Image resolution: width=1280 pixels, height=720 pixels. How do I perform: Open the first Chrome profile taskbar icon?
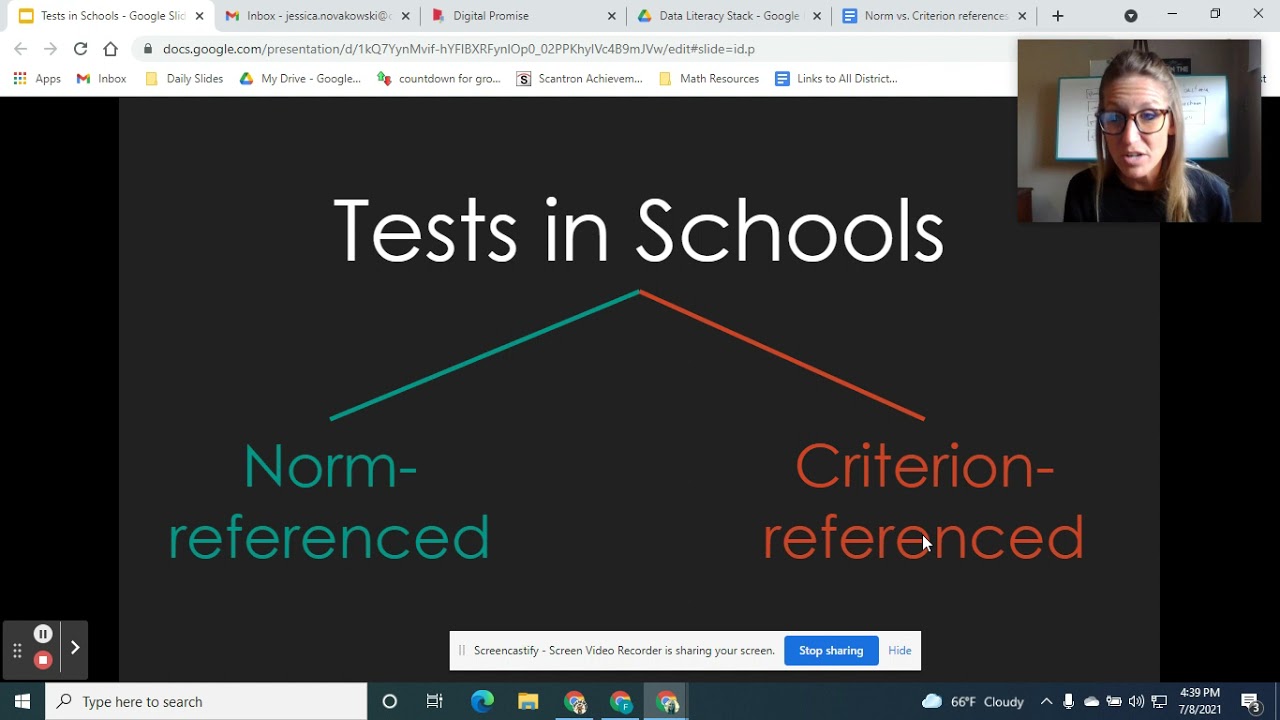coord(574,701)
